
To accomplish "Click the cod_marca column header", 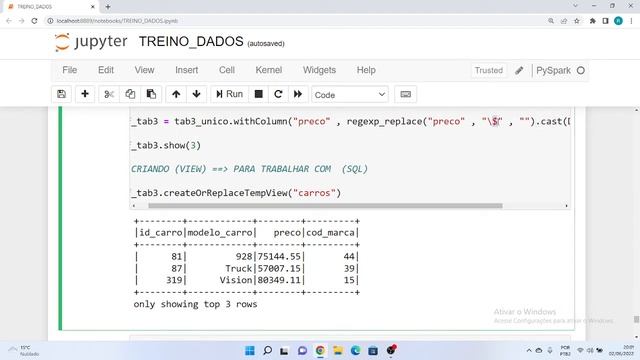I will [330, 233].
